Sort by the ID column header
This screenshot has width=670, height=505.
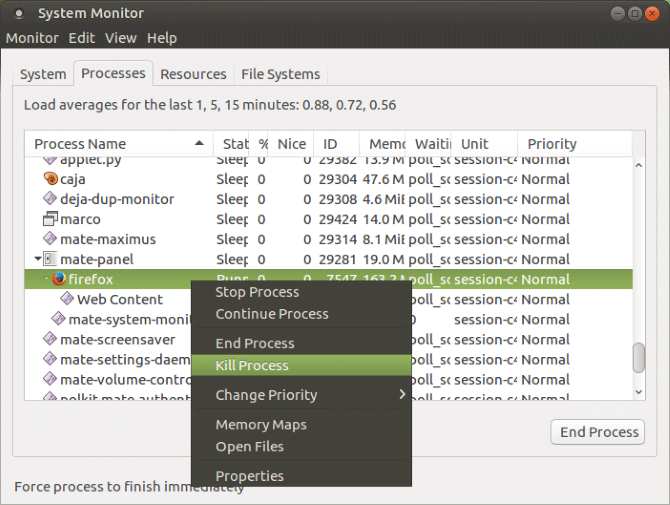pyautogui.click(x=336, y=144)
